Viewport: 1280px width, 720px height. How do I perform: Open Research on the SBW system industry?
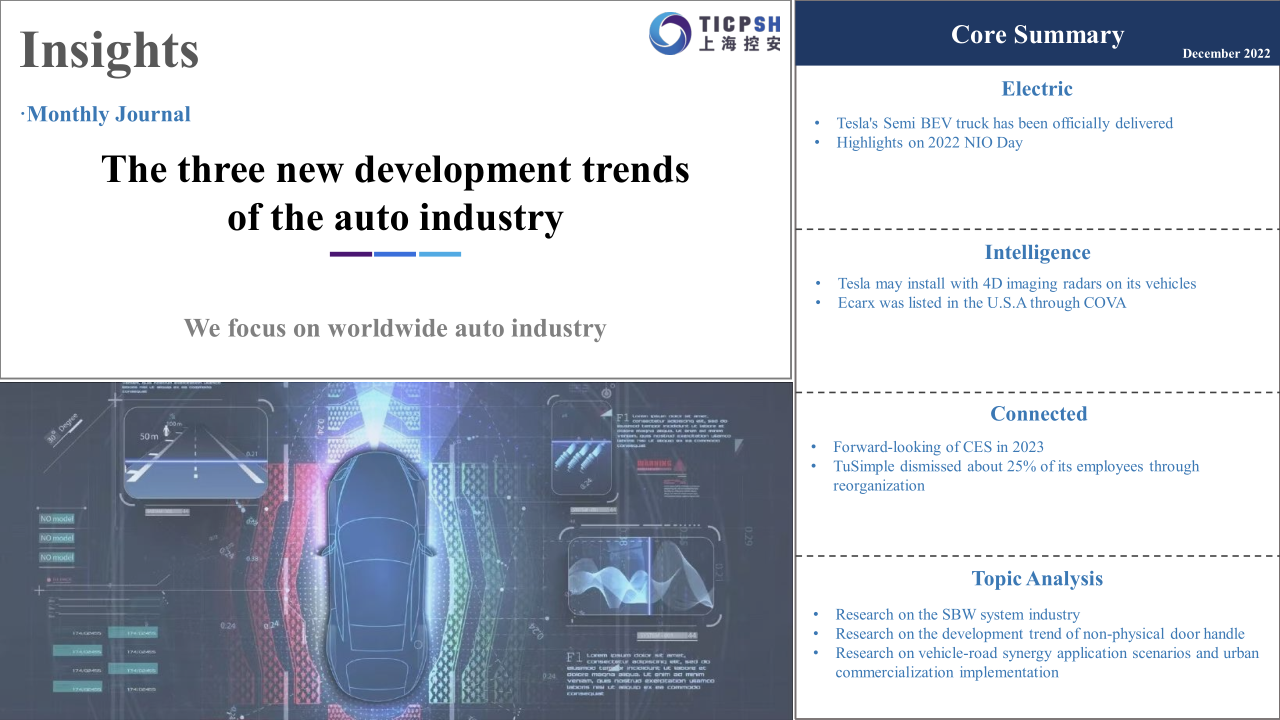[957, 614]
